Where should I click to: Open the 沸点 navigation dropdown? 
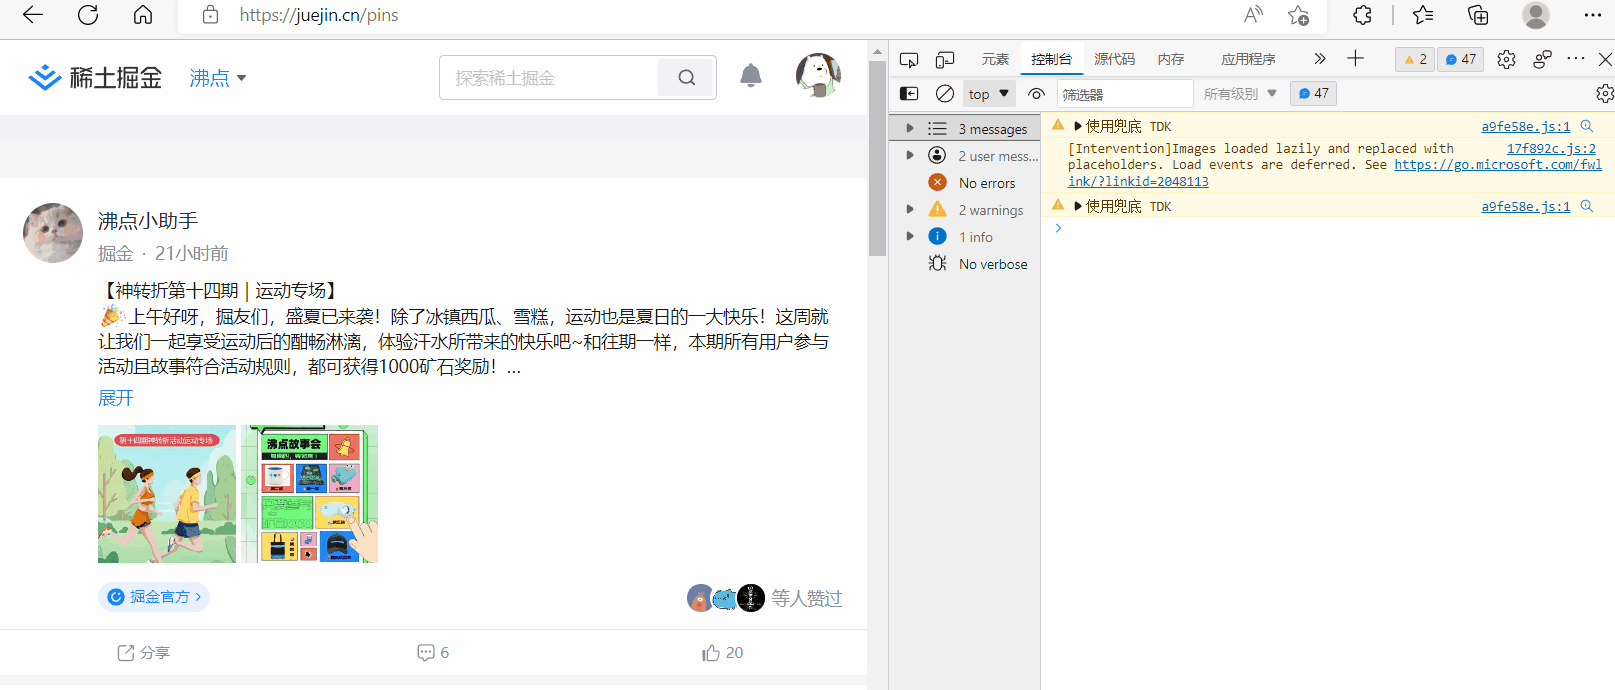click(218, 78)
